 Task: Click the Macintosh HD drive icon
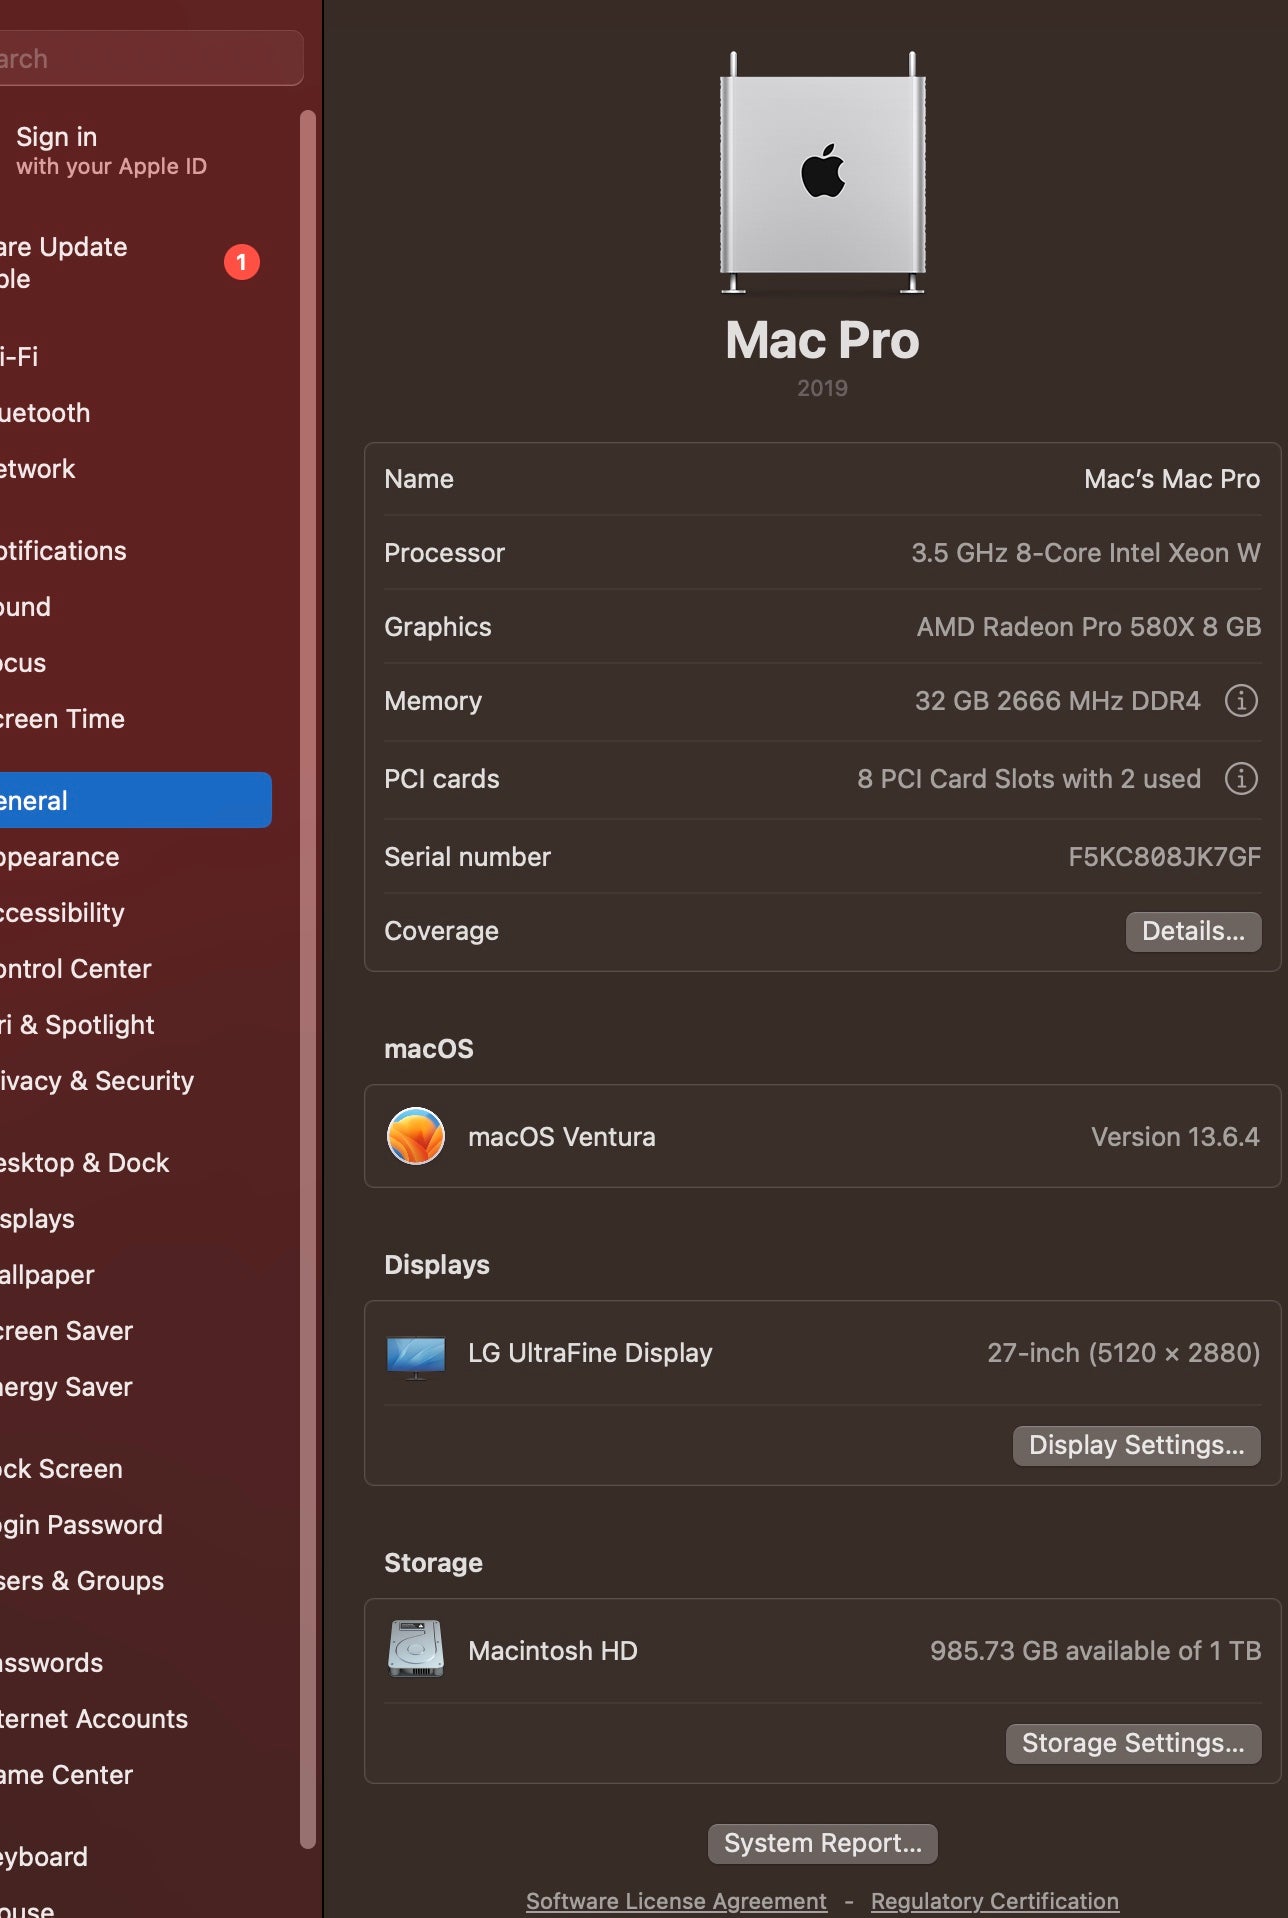click(x=416, y=1649)
